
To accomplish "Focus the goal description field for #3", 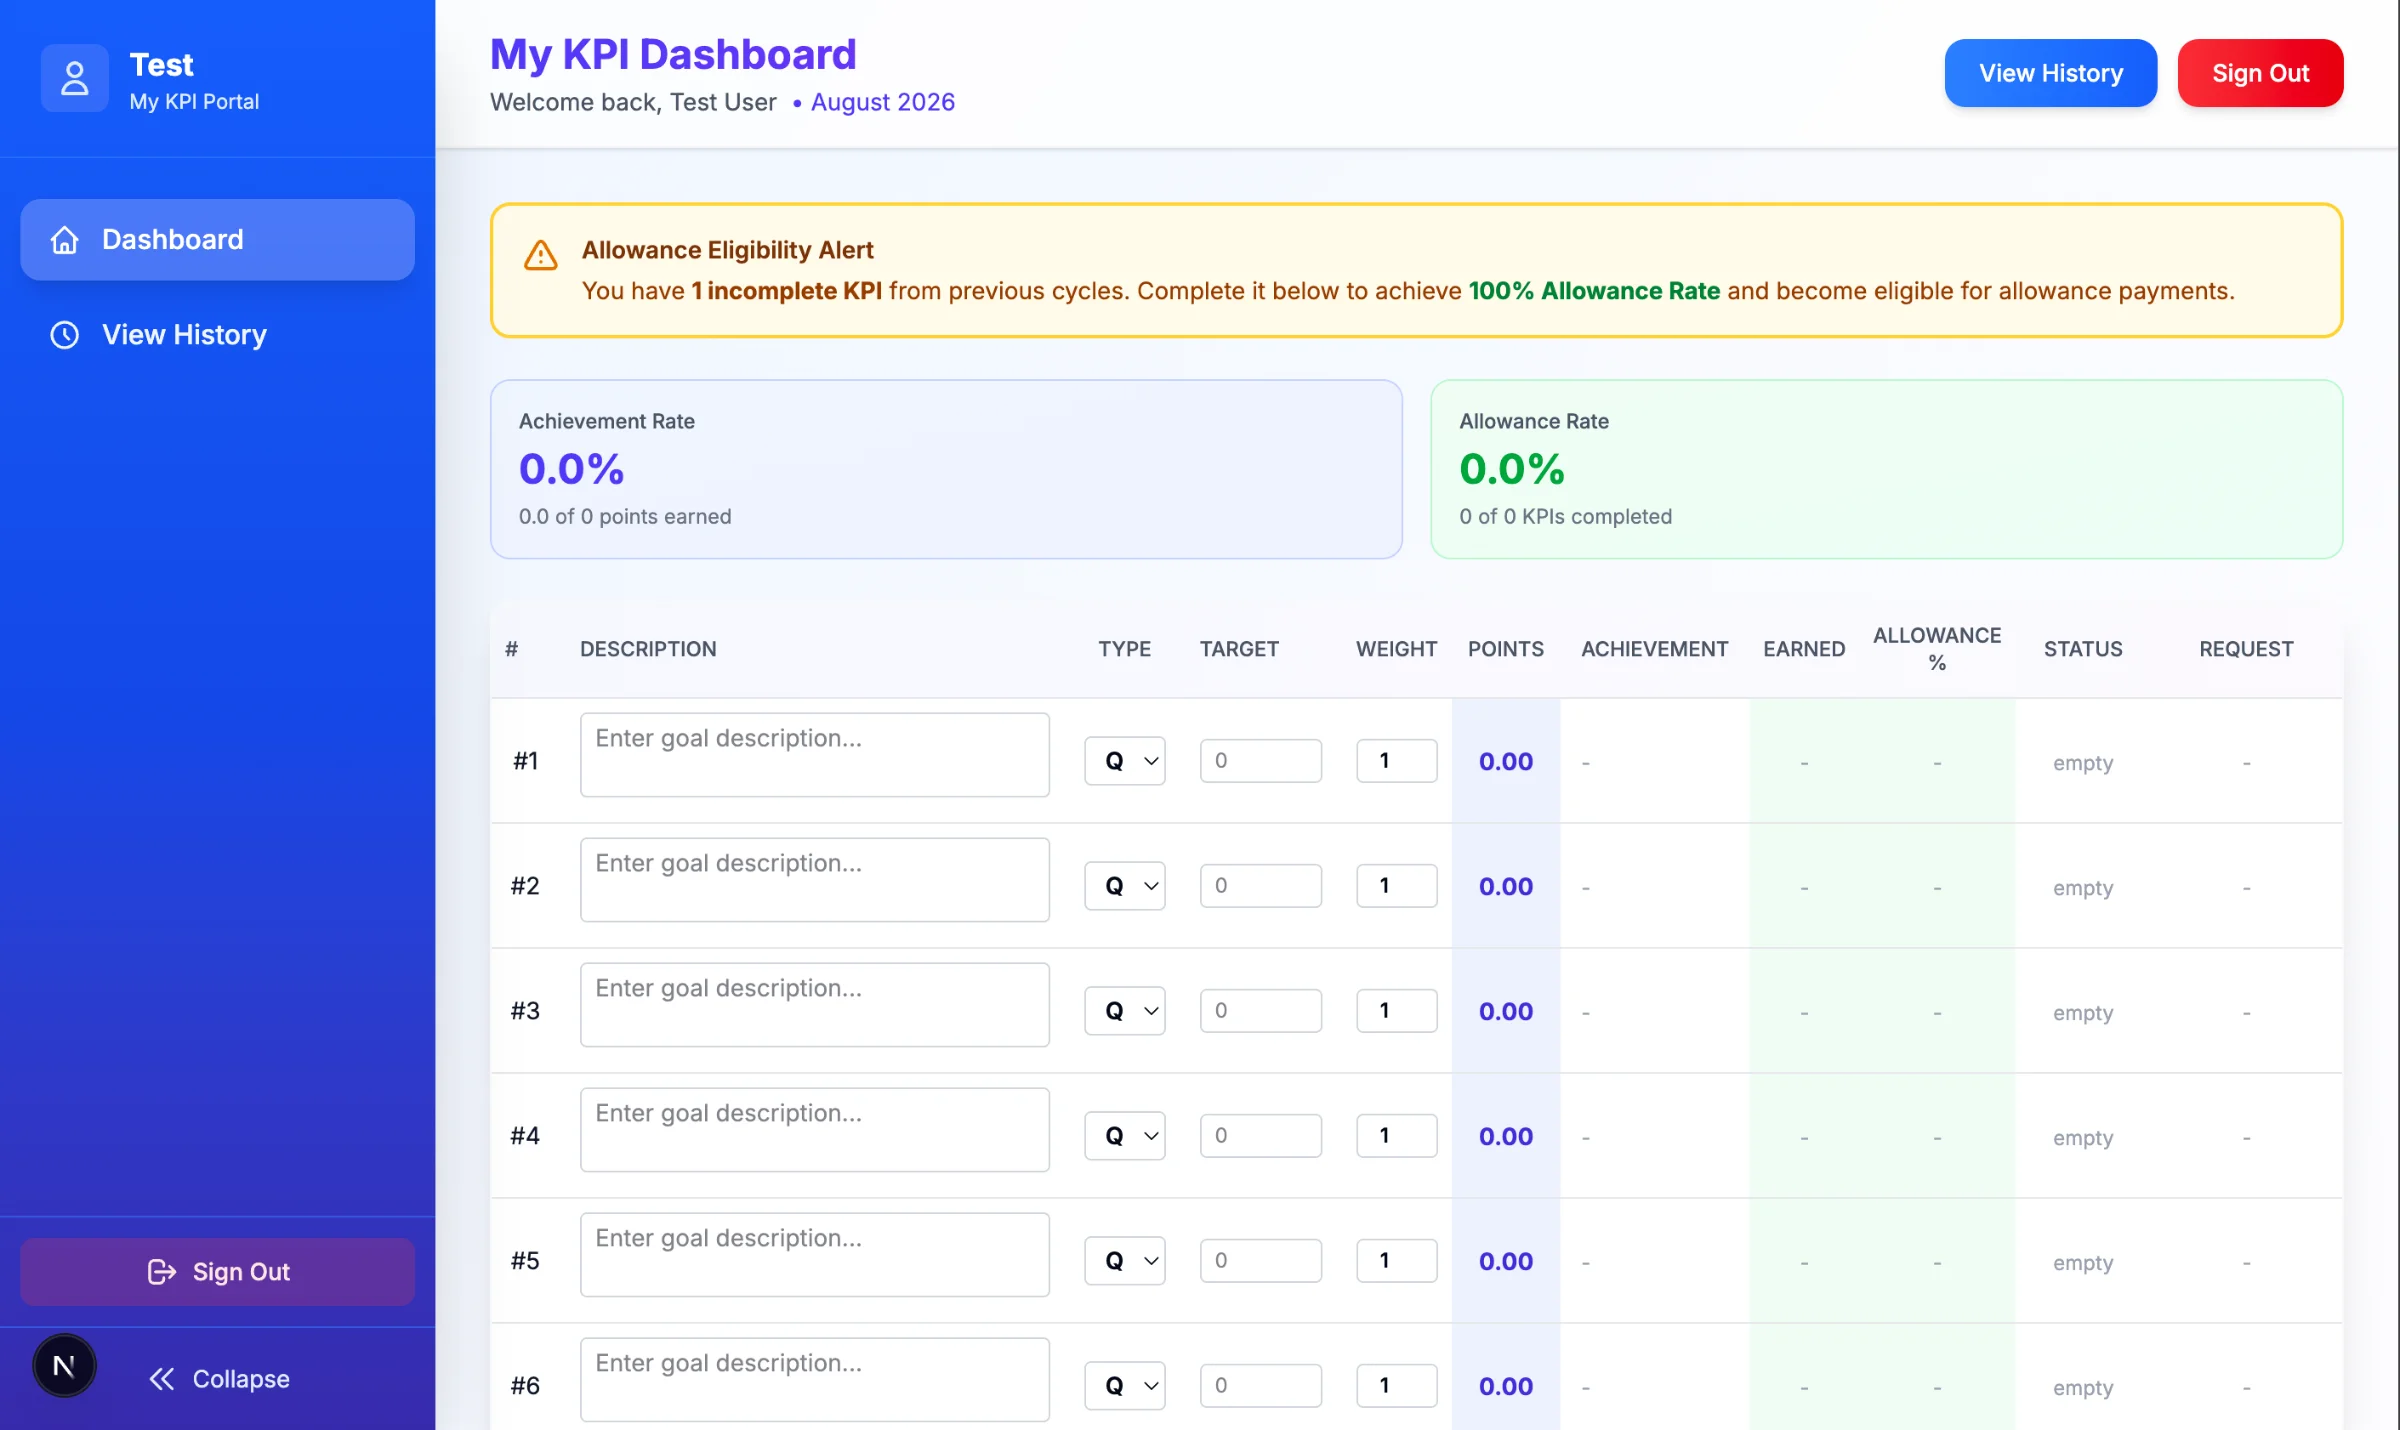I will 815,1005.
